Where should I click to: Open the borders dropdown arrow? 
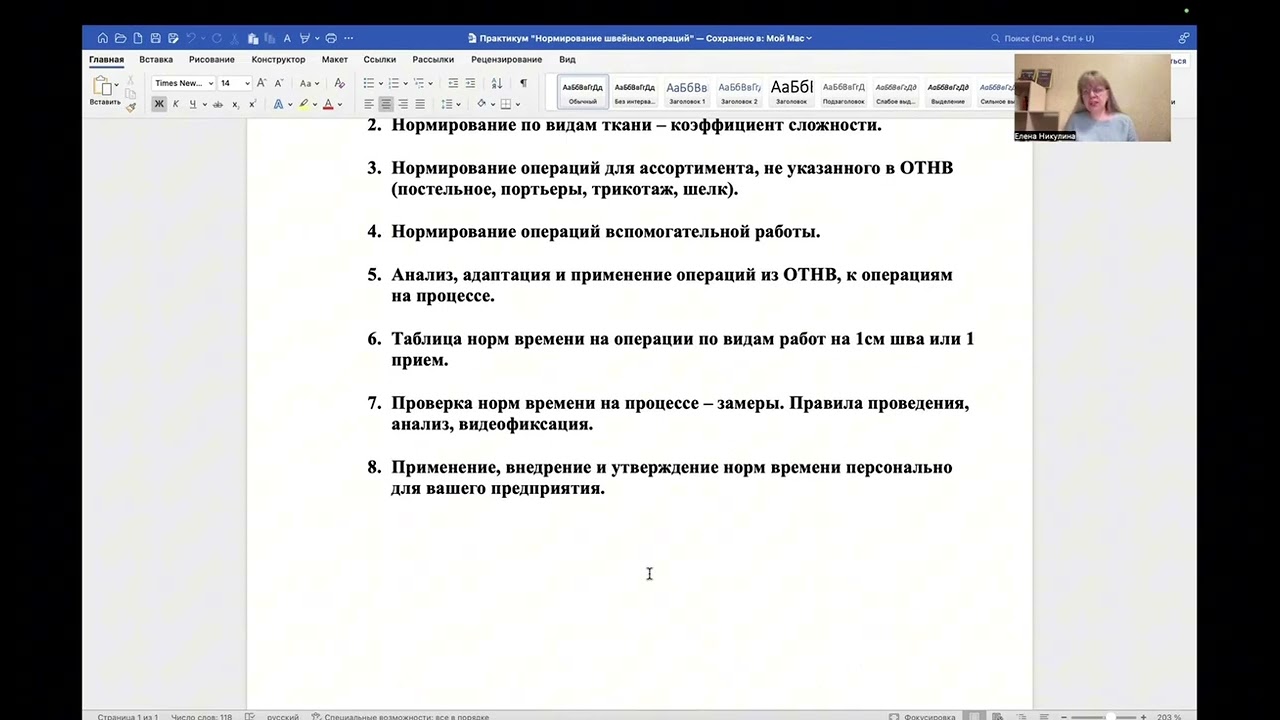coord(518,104)
